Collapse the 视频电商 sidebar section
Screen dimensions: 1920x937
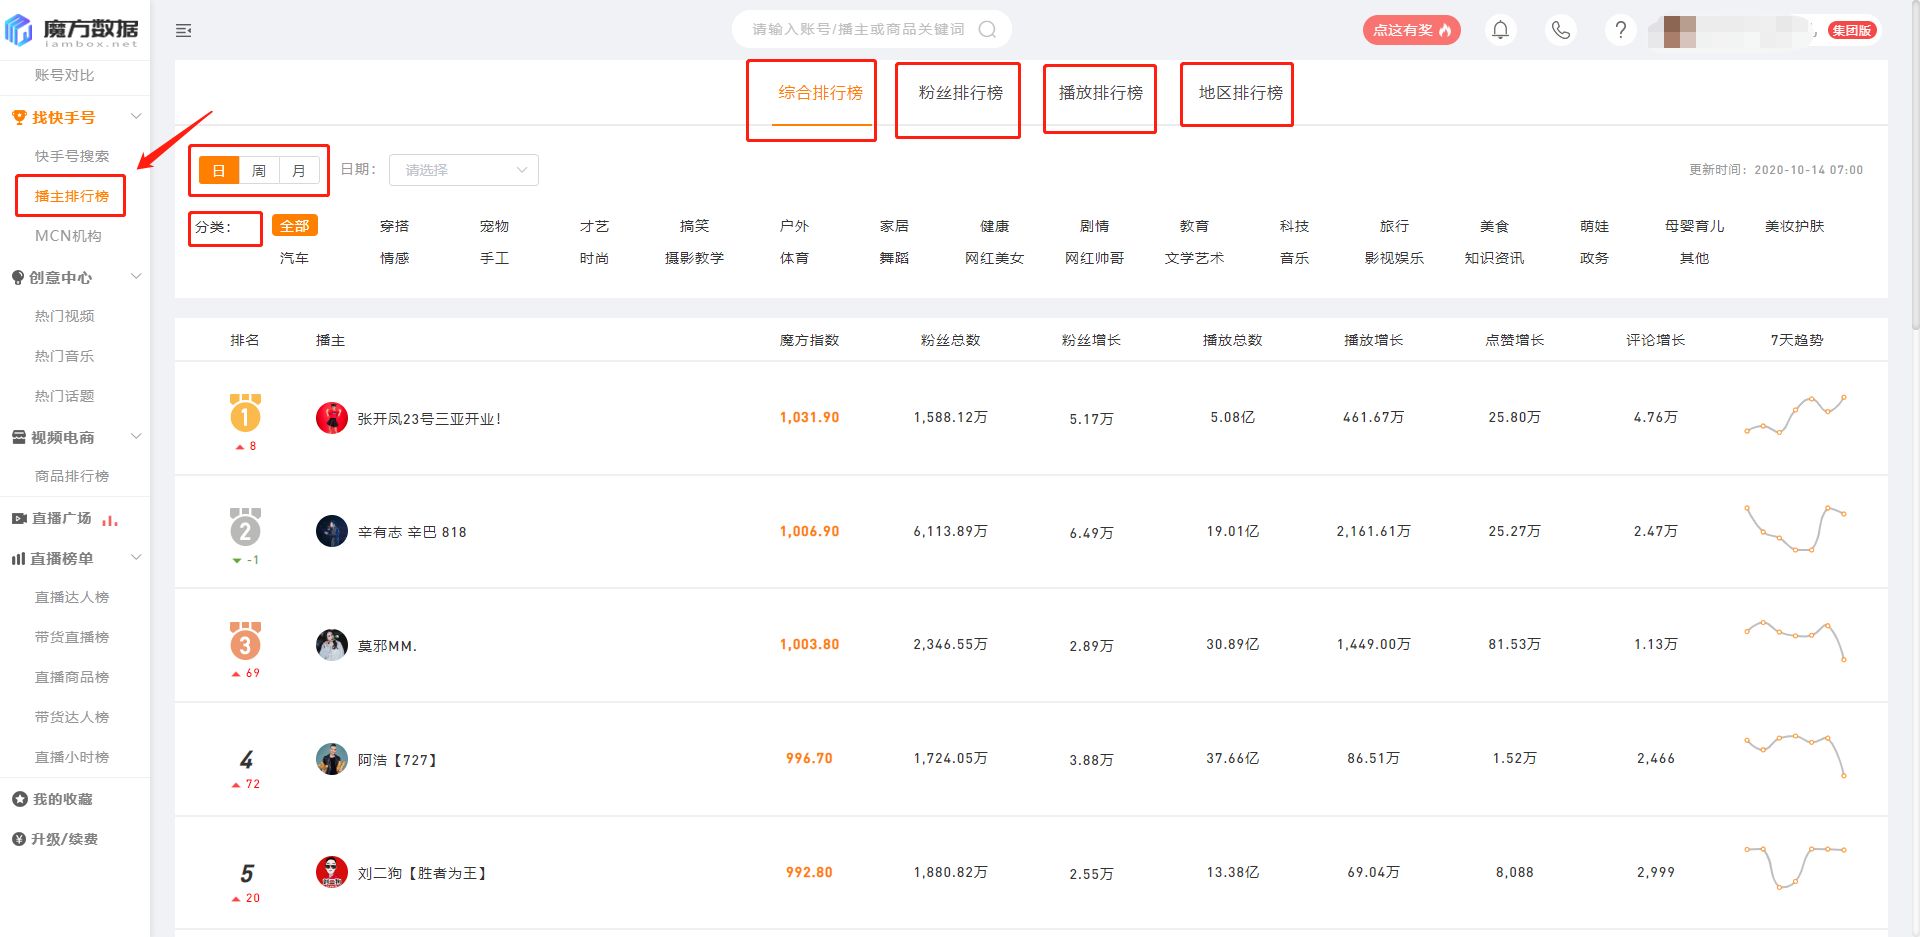[136, 437]
